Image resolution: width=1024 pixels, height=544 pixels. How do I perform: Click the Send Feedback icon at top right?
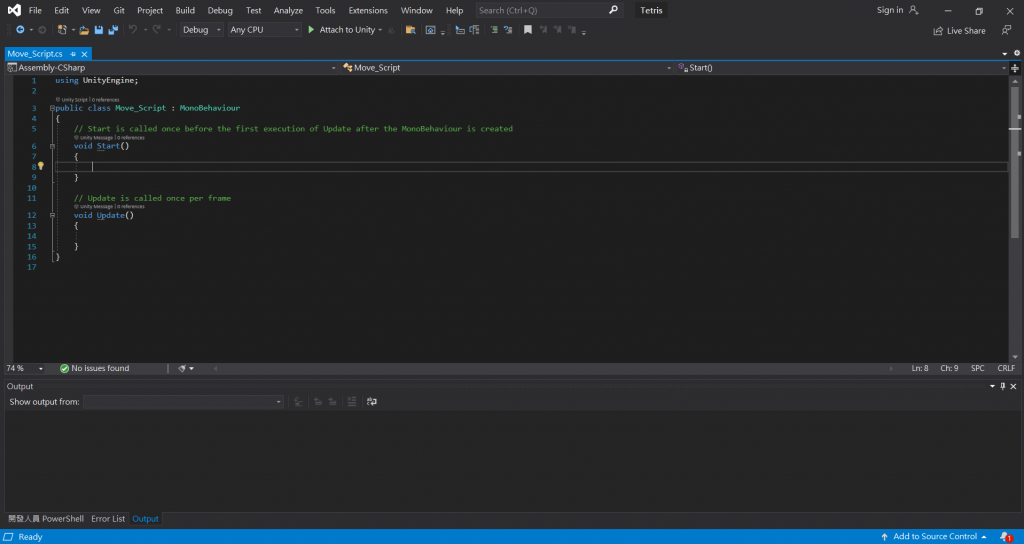[x=1006, y=30]
